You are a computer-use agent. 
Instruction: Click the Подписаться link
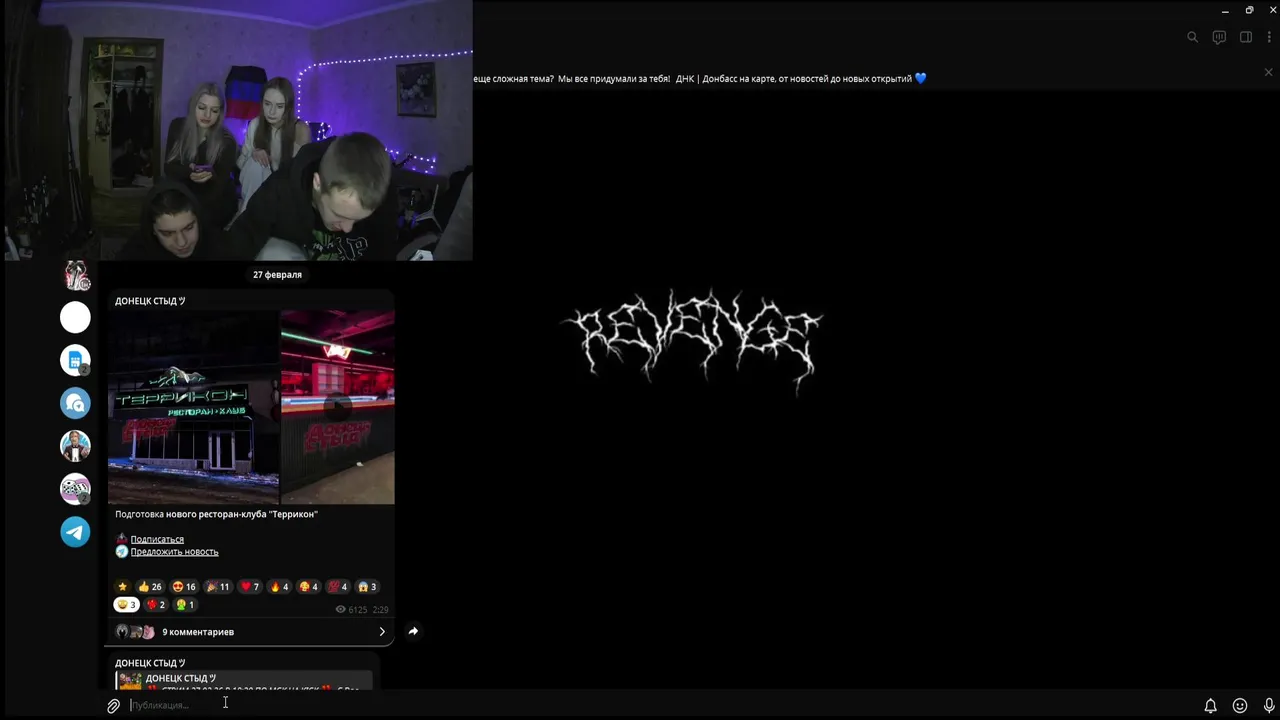point(157,539)
